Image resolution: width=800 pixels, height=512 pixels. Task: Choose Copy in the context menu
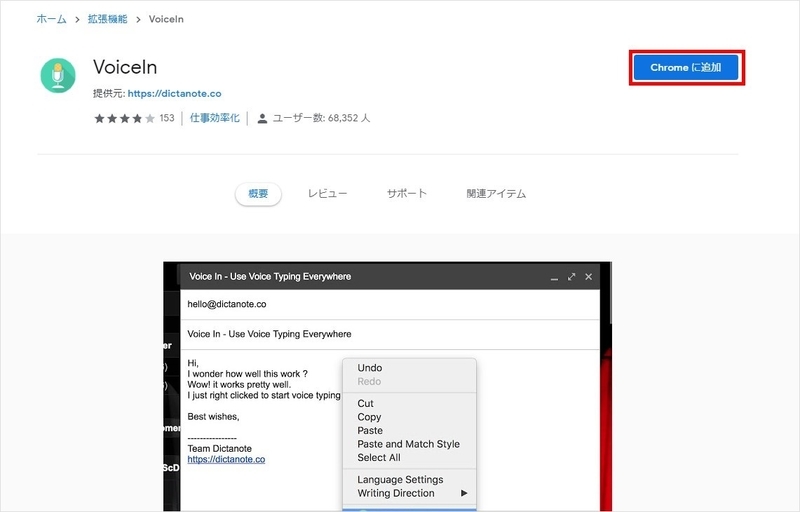pyautogui.click(x=369, y=417)
